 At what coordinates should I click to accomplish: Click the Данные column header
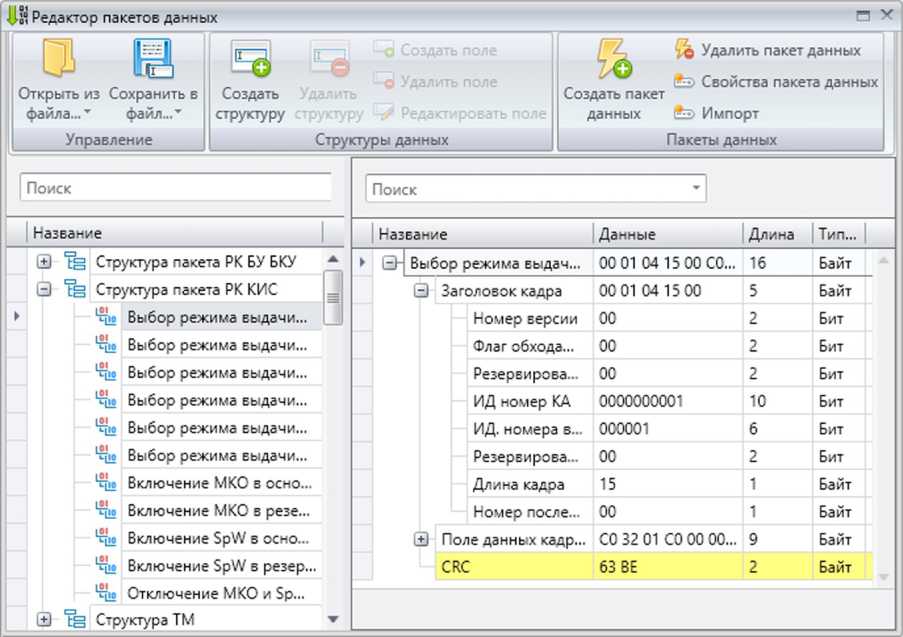667,234
